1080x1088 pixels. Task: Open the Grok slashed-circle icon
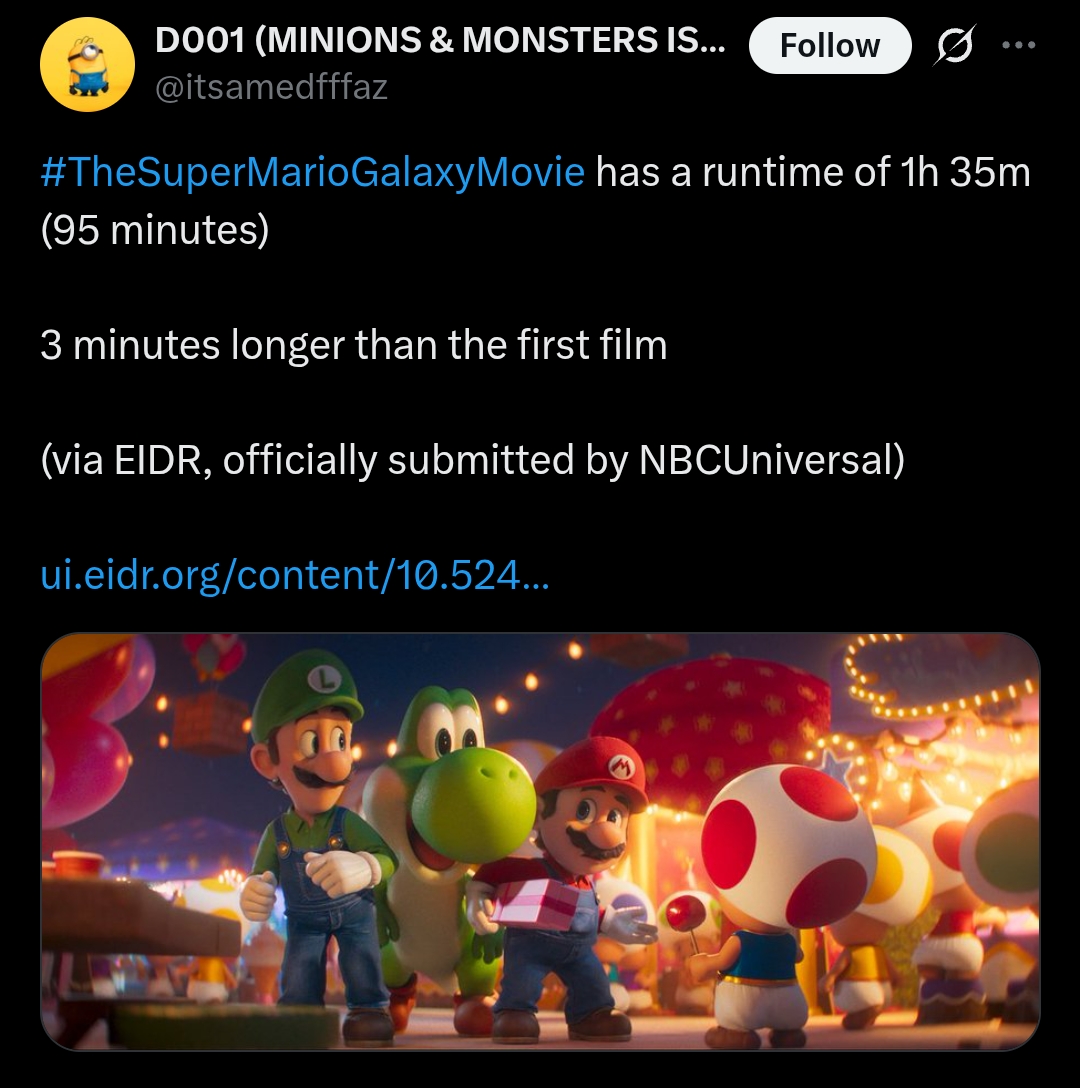(953, 46)
